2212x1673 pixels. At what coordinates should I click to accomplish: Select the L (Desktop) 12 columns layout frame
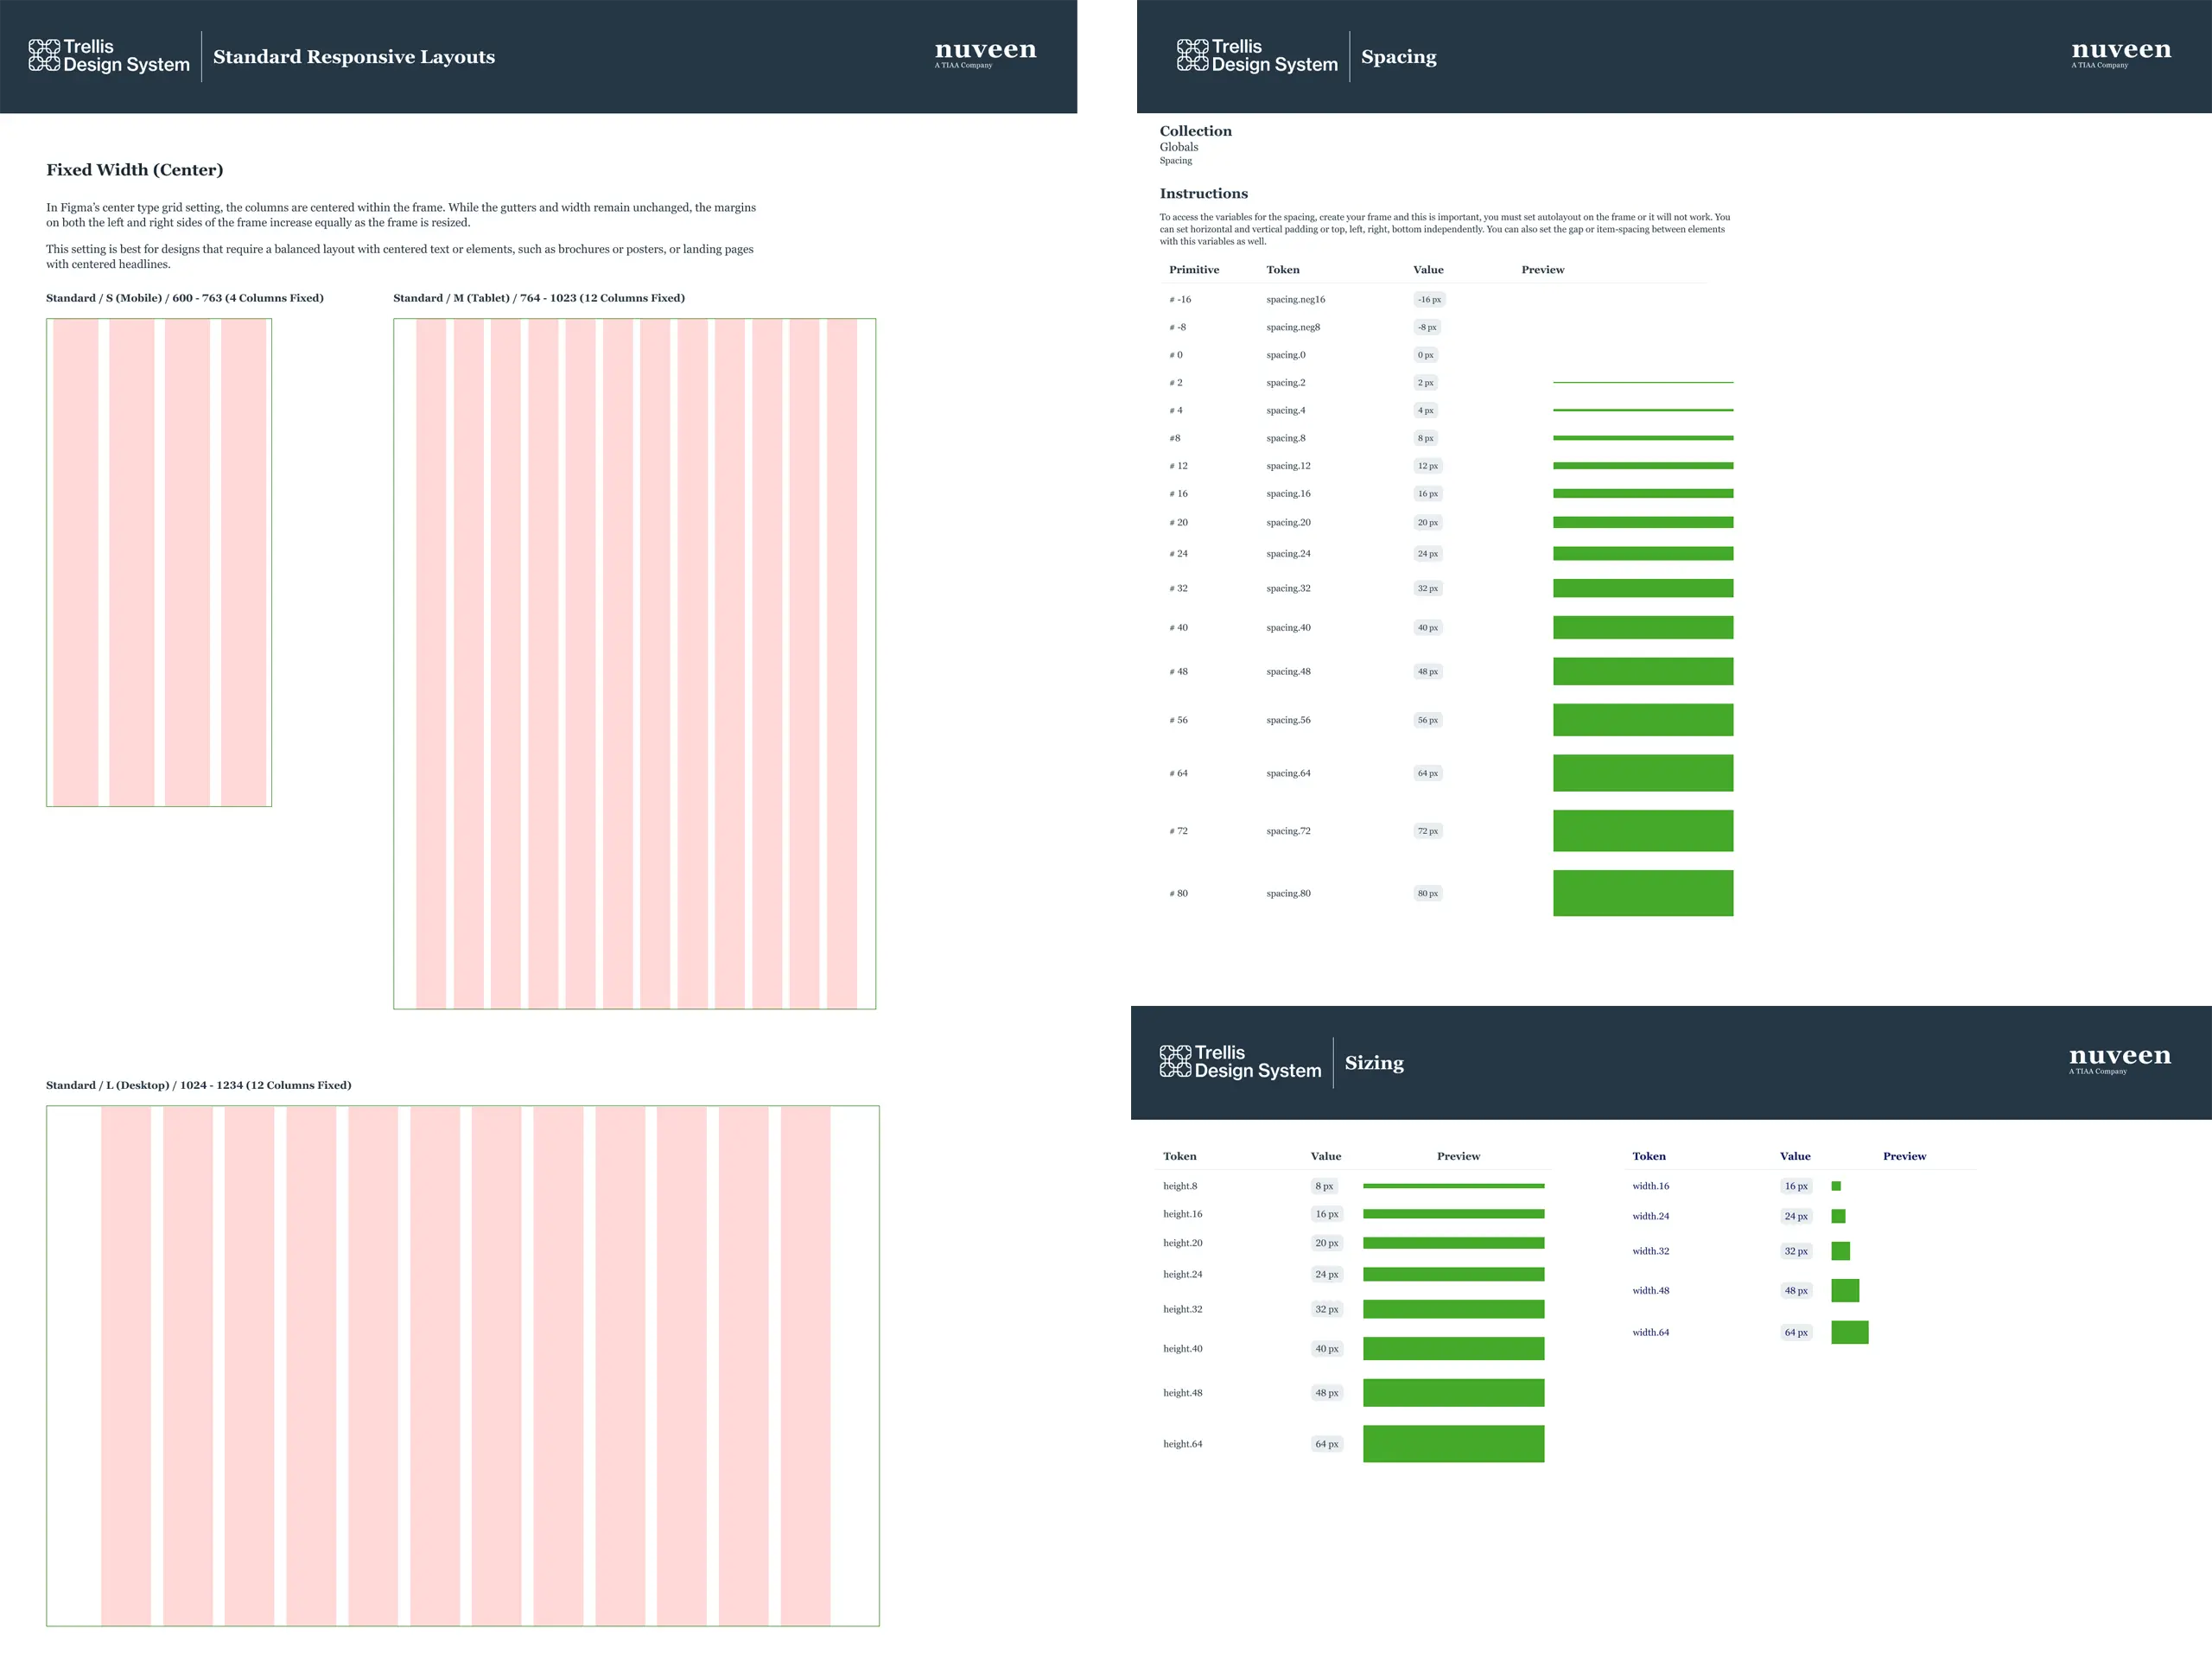point(462,1365)
